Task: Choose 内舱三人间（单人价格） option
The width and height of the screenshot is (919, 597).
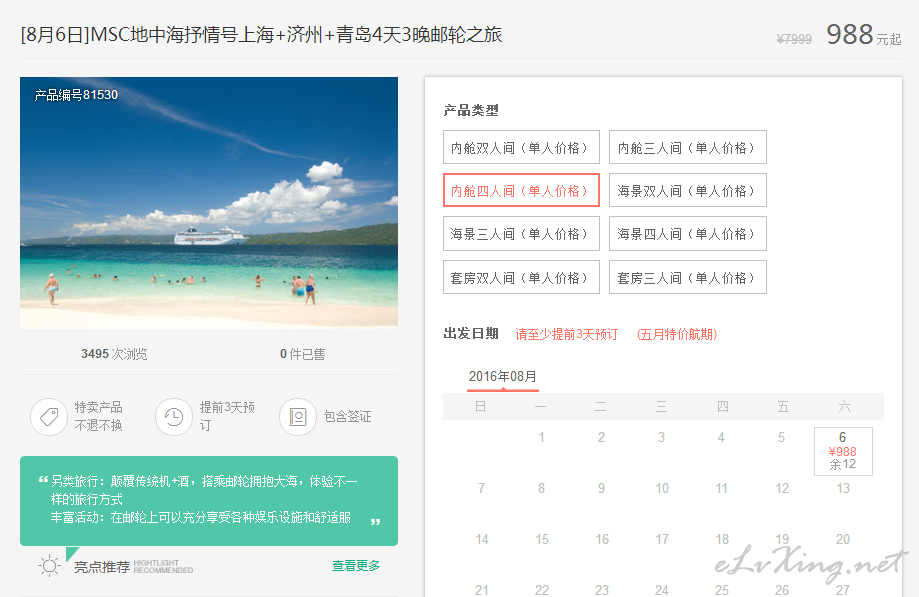Action: click(687, 147)
